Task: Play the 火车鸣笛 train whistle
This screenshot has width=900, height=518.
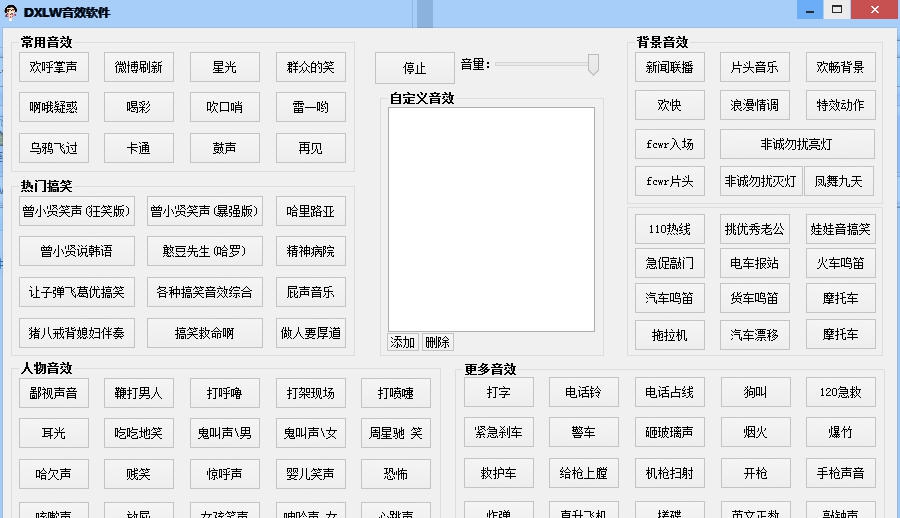Action: 840,263
